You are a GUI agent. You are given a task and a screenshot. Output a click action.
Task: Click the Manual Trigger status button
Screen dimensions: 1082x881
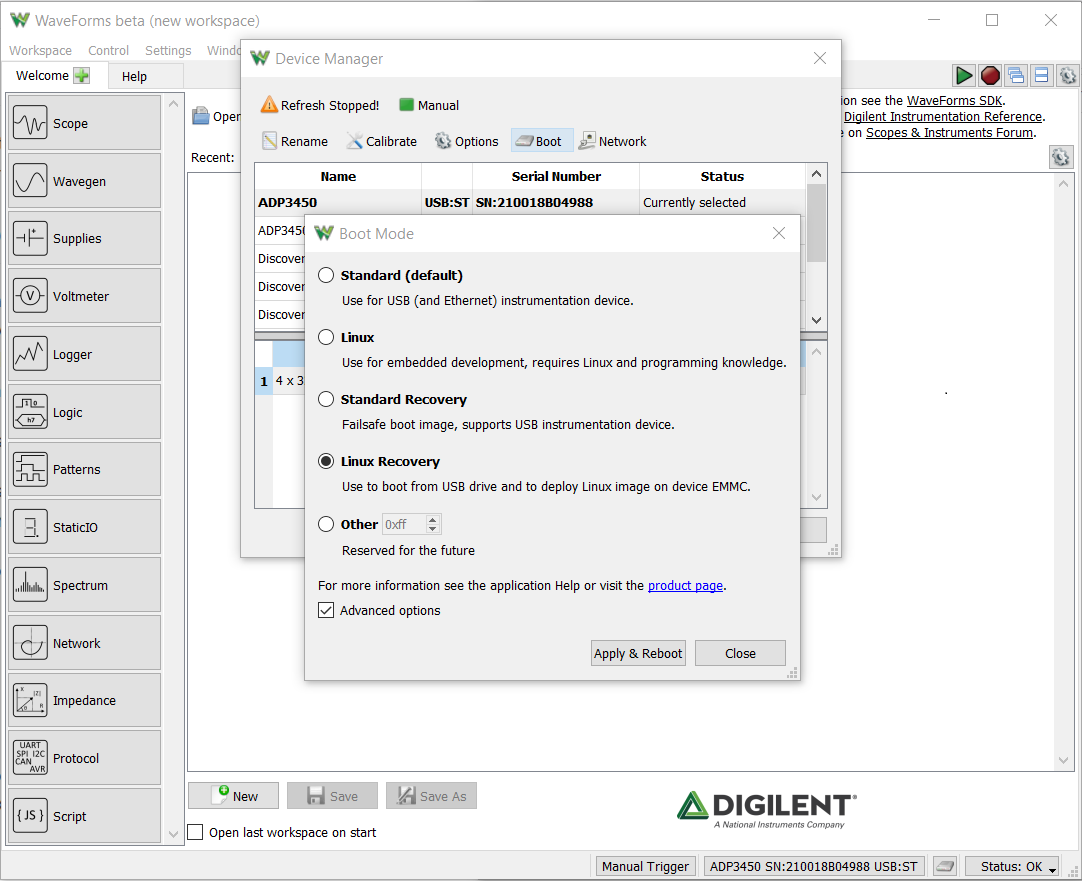coord(645,867)
